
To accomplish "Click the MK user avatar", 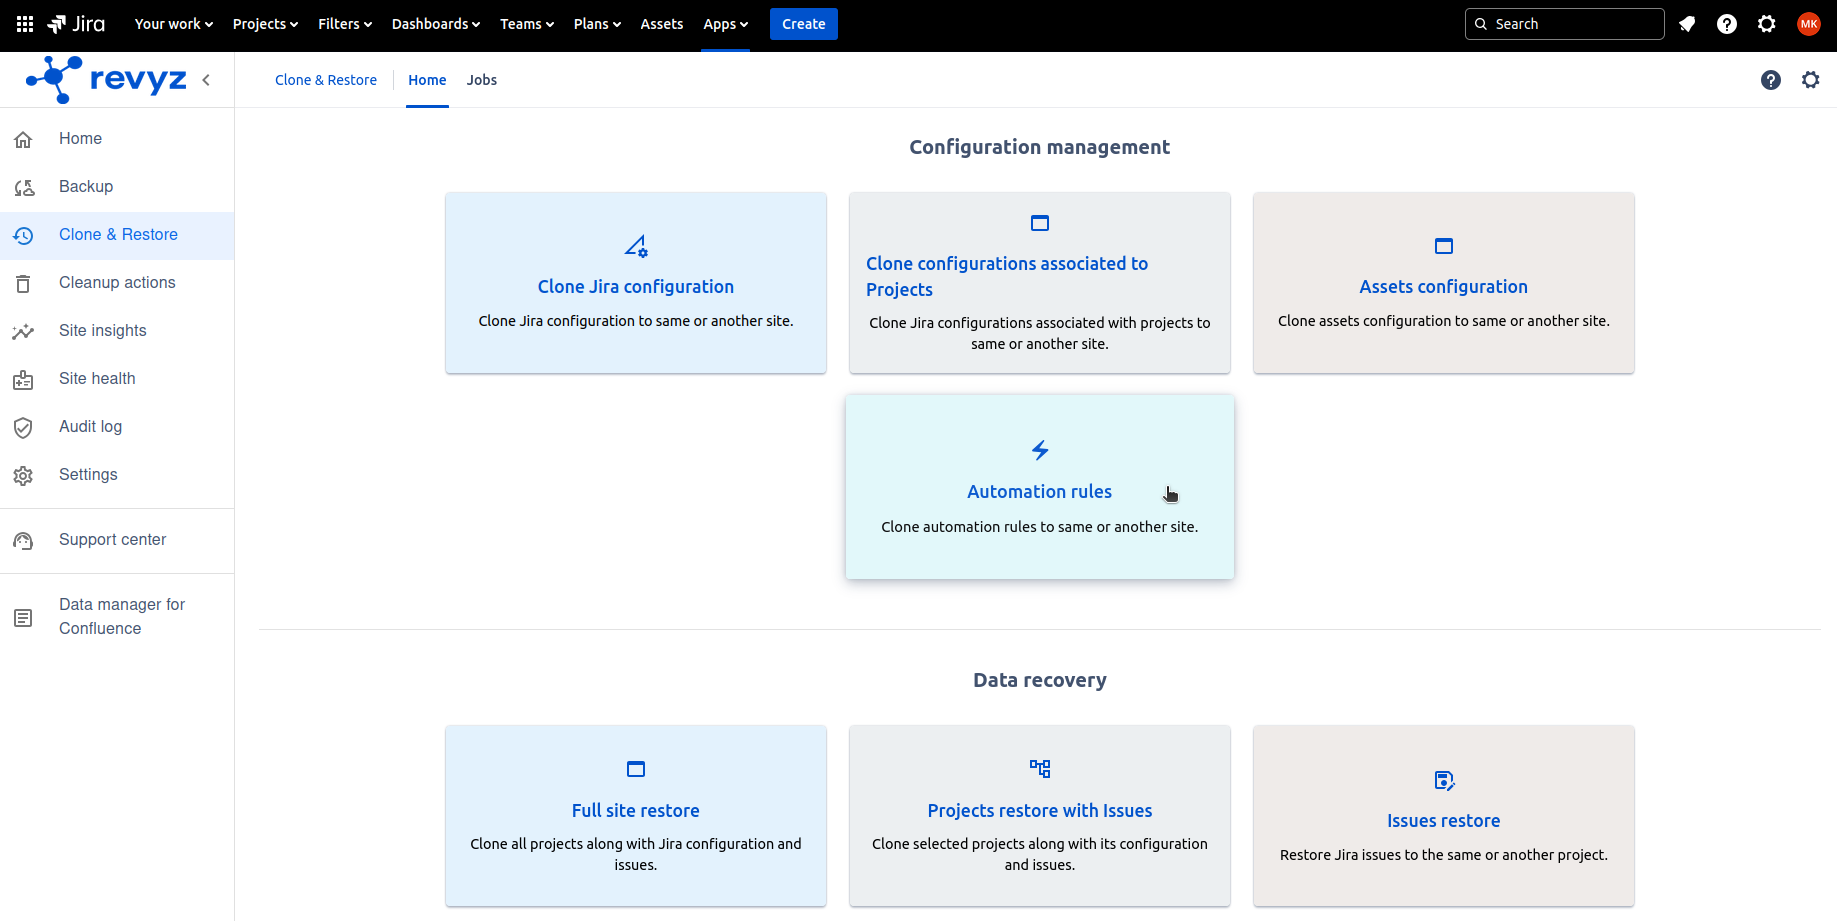I will pyautogui.click(x=1809, y=24).
